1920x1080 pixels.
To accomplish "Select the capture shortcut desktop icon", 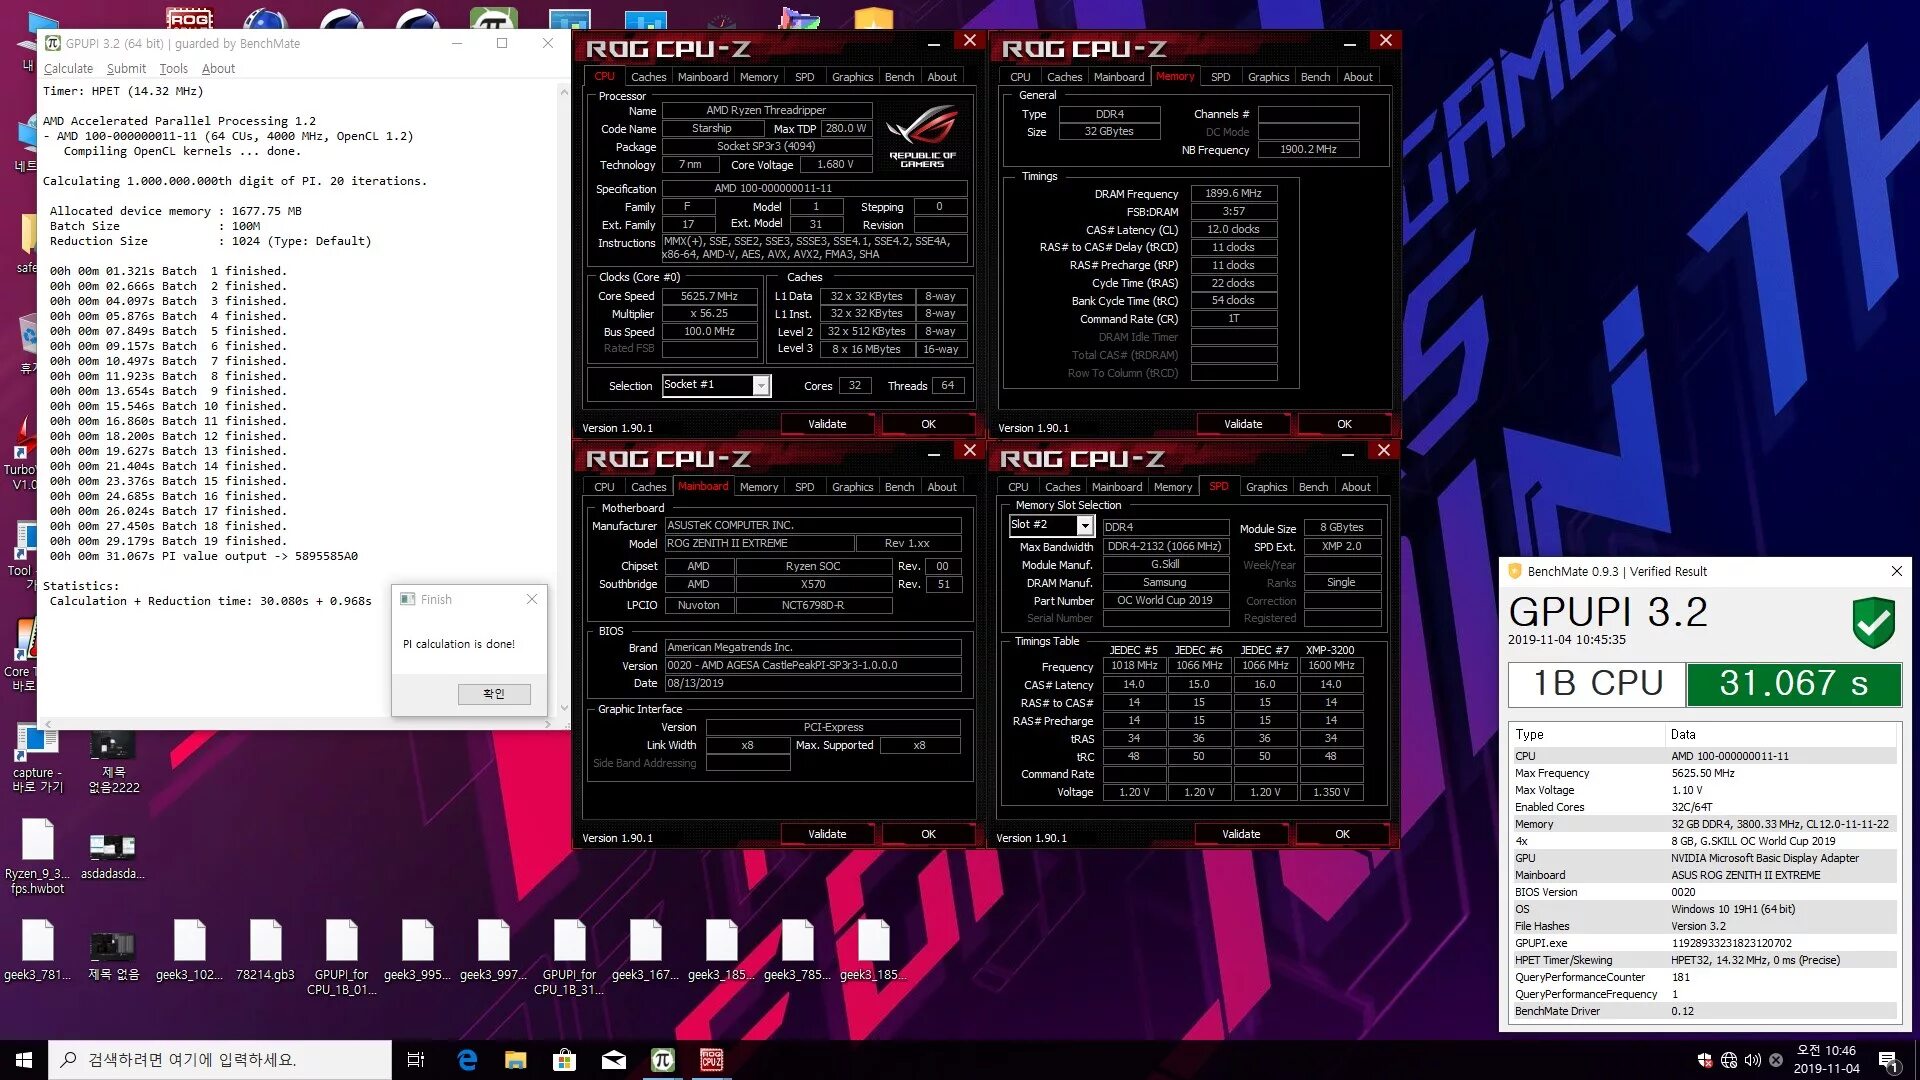I will tap(37, 760).
